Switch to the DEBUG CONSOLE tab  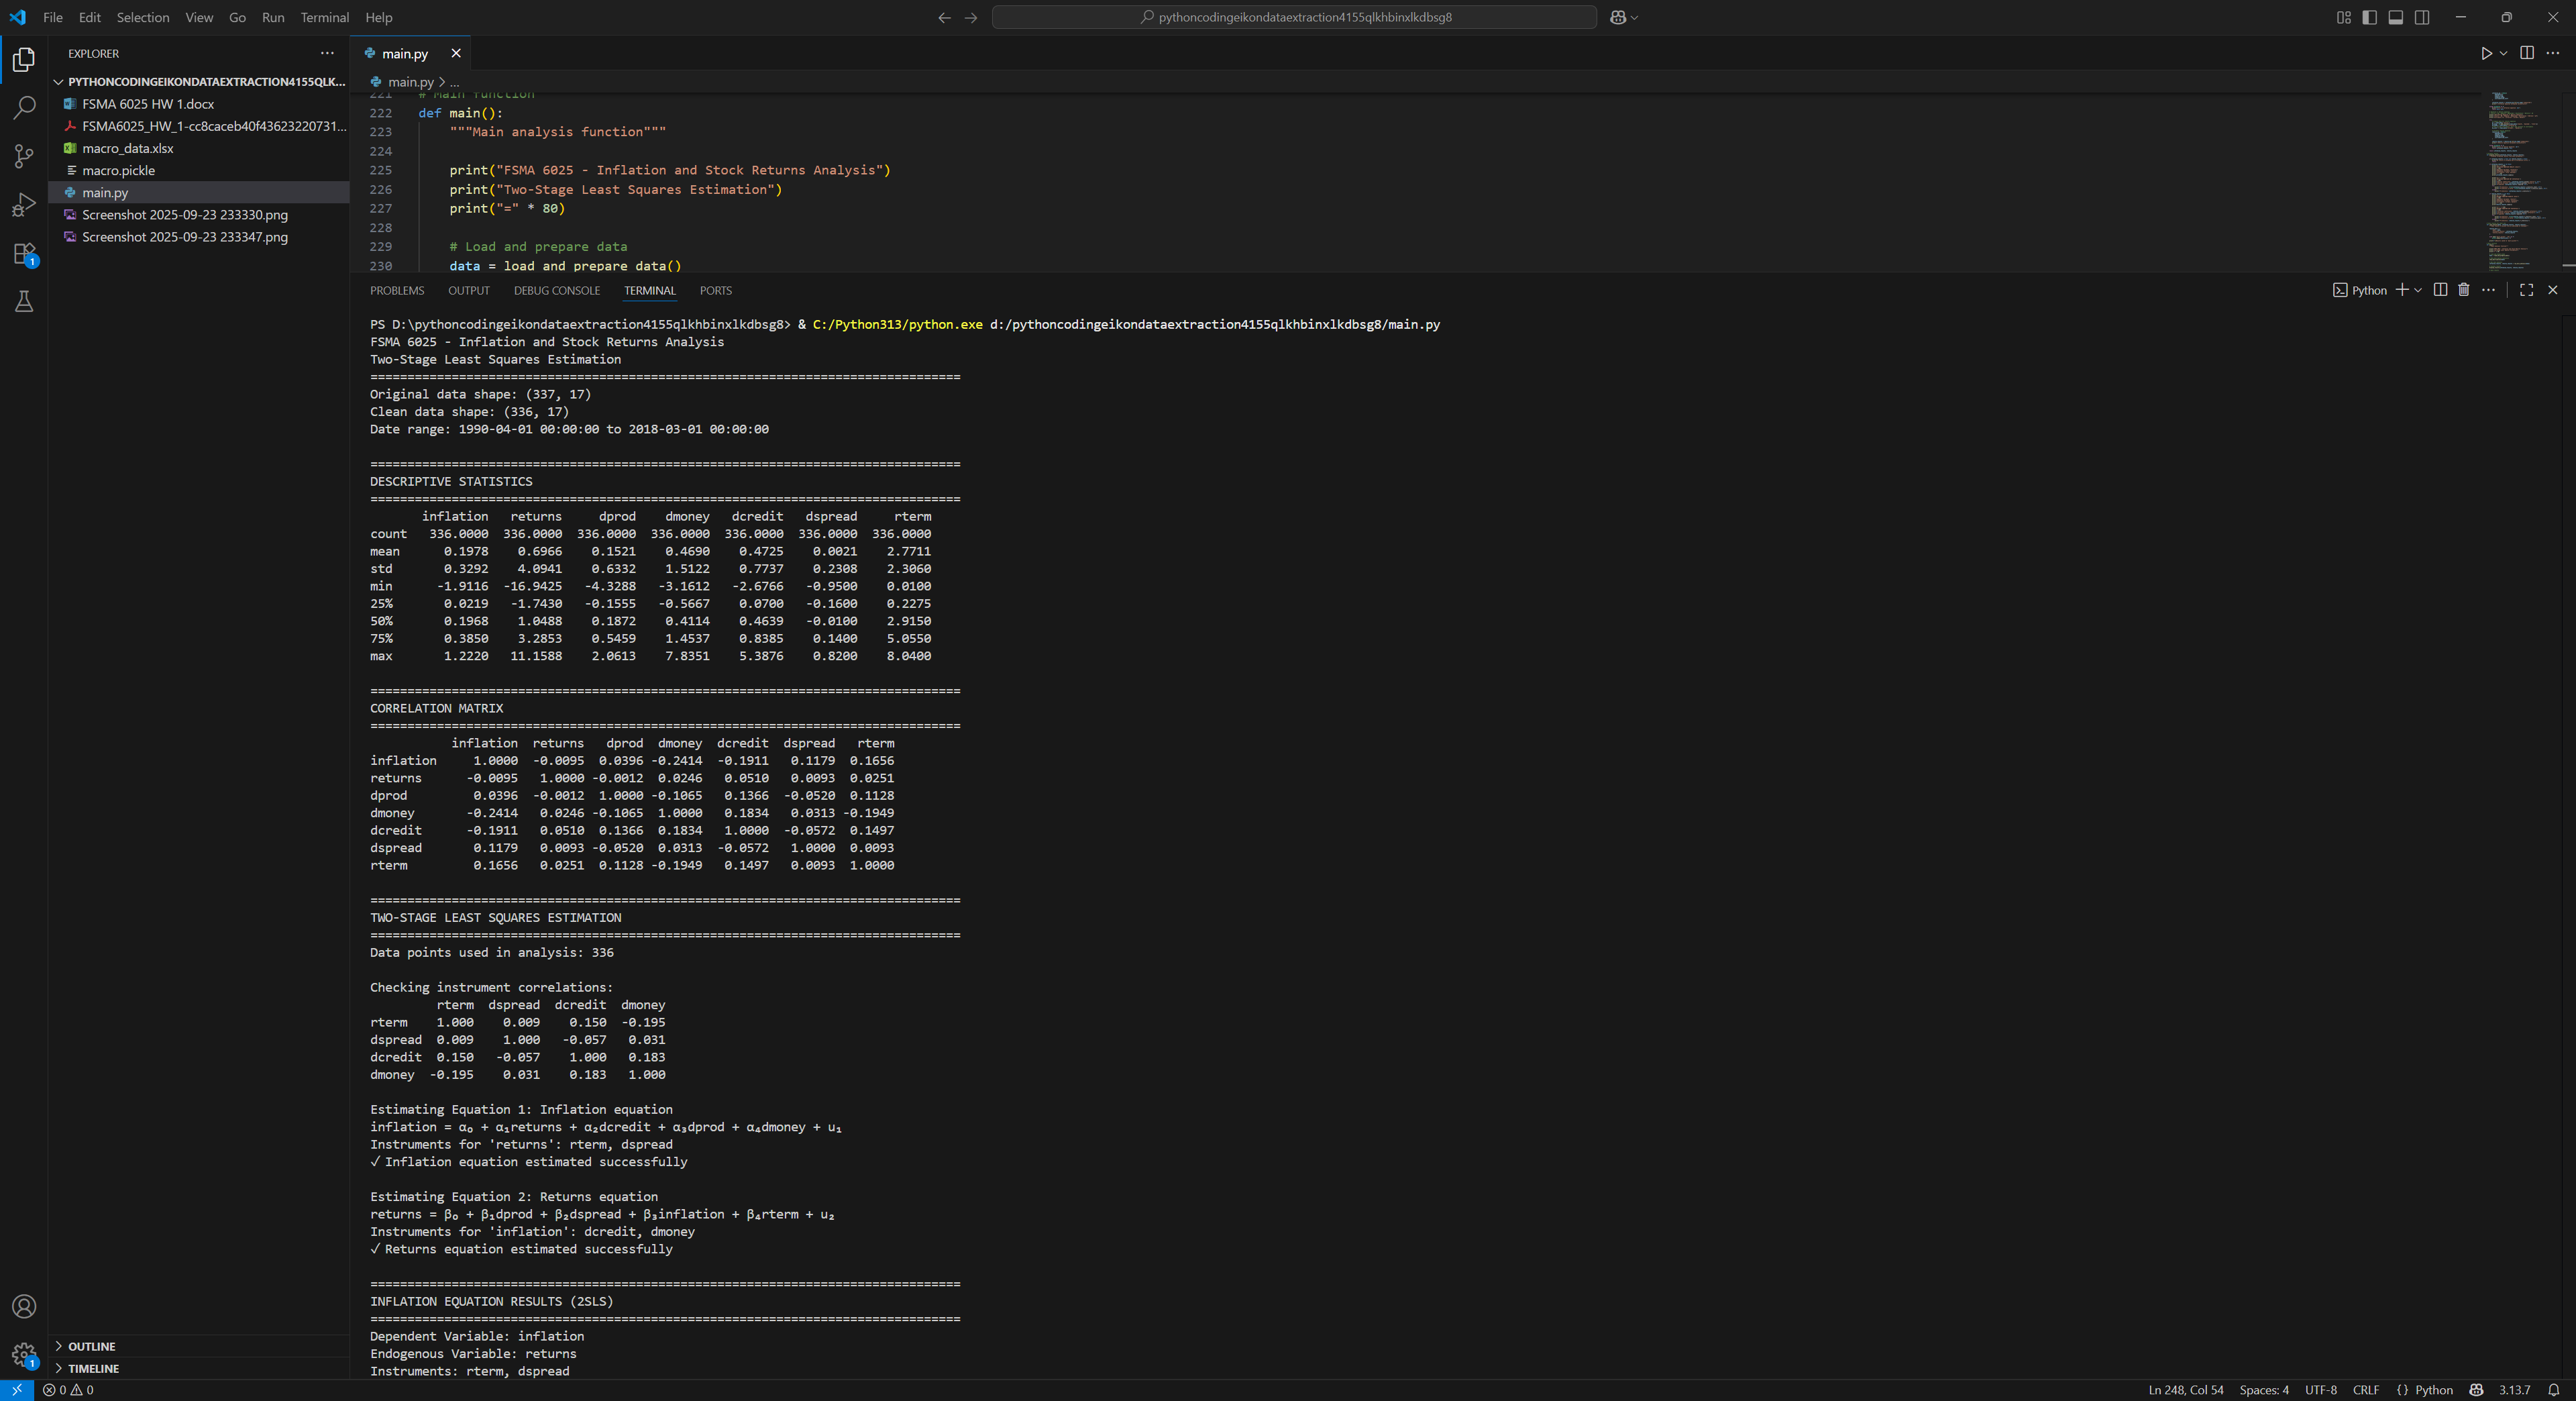pyautogui.click(x=557, y=290)
